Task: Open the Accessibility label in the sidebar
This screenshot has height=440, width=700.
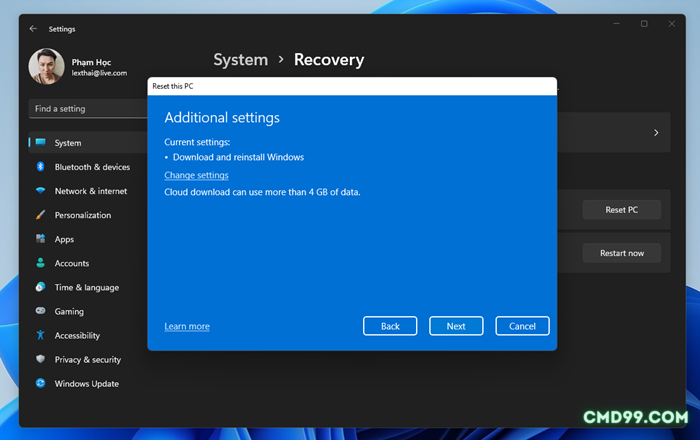Action: pos(77,336)
